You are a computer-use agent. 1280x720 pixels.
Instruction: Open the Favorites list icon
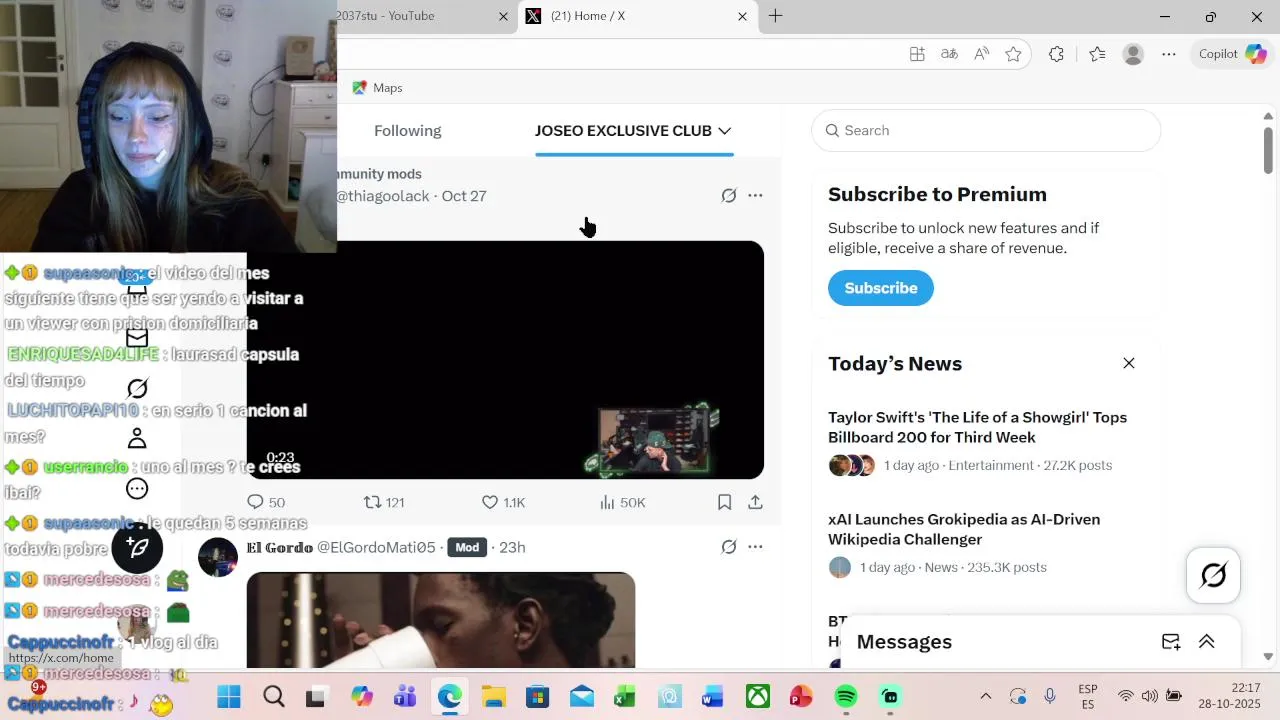1097,54
